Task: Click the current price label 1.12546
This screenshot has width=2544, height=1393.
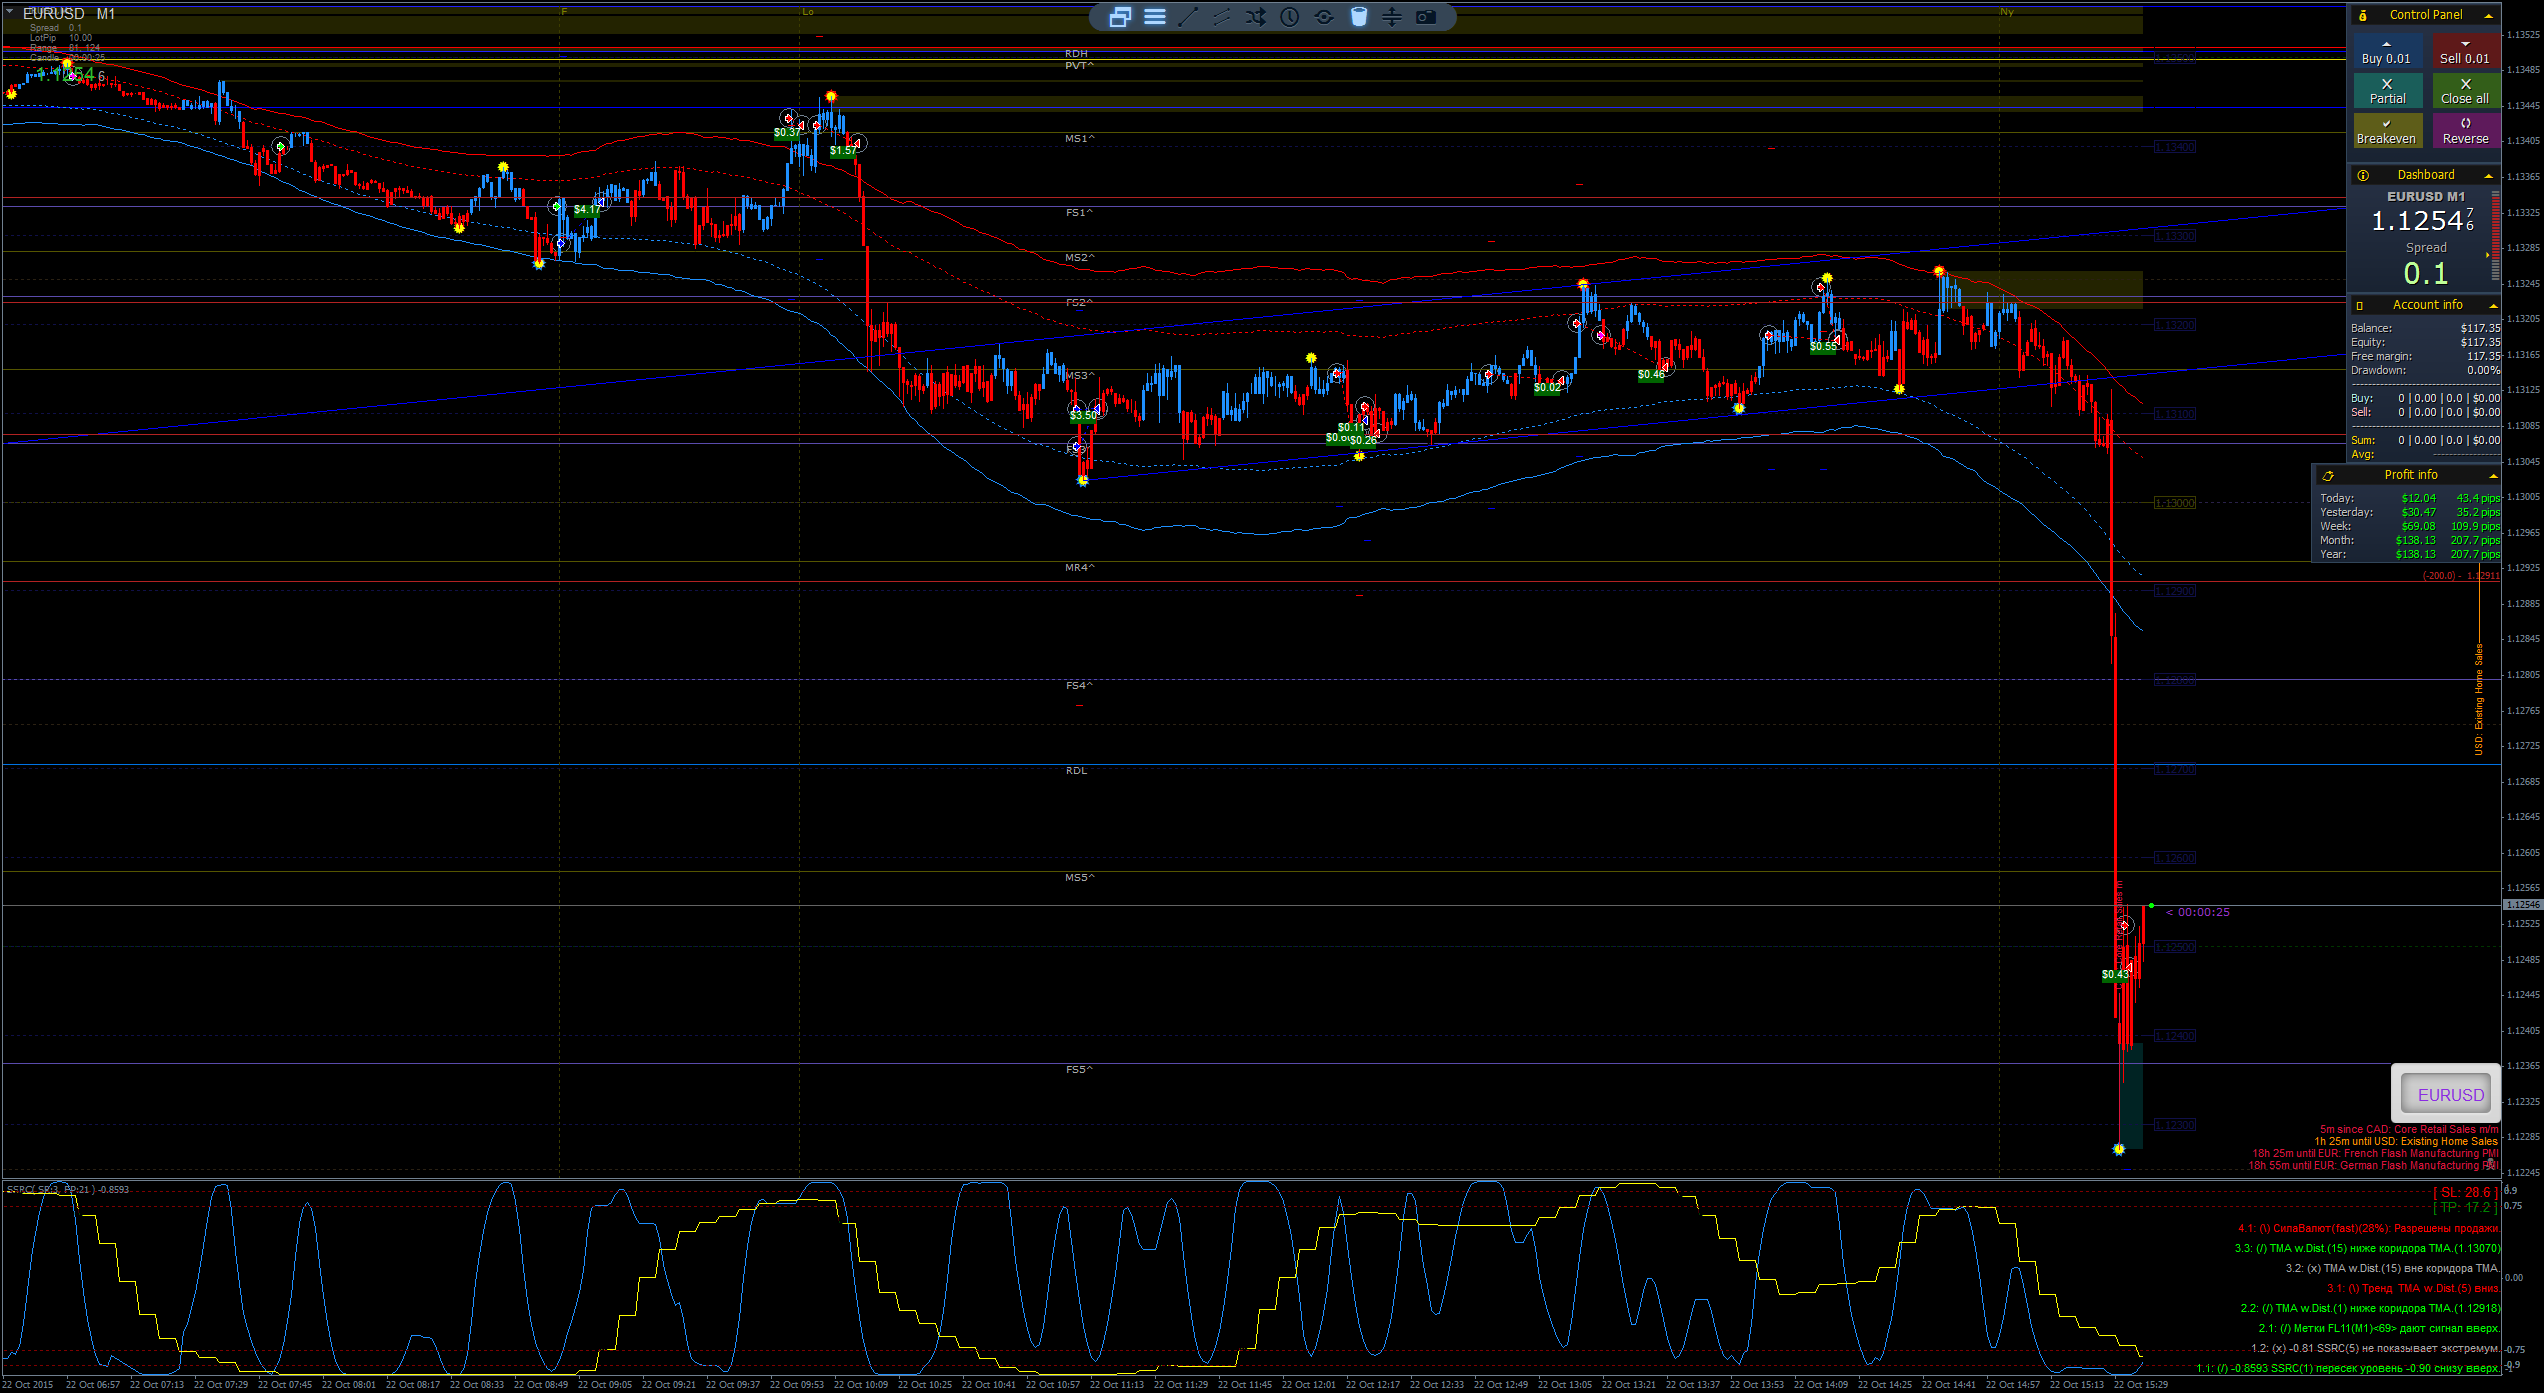Action: click(2522, 905)
